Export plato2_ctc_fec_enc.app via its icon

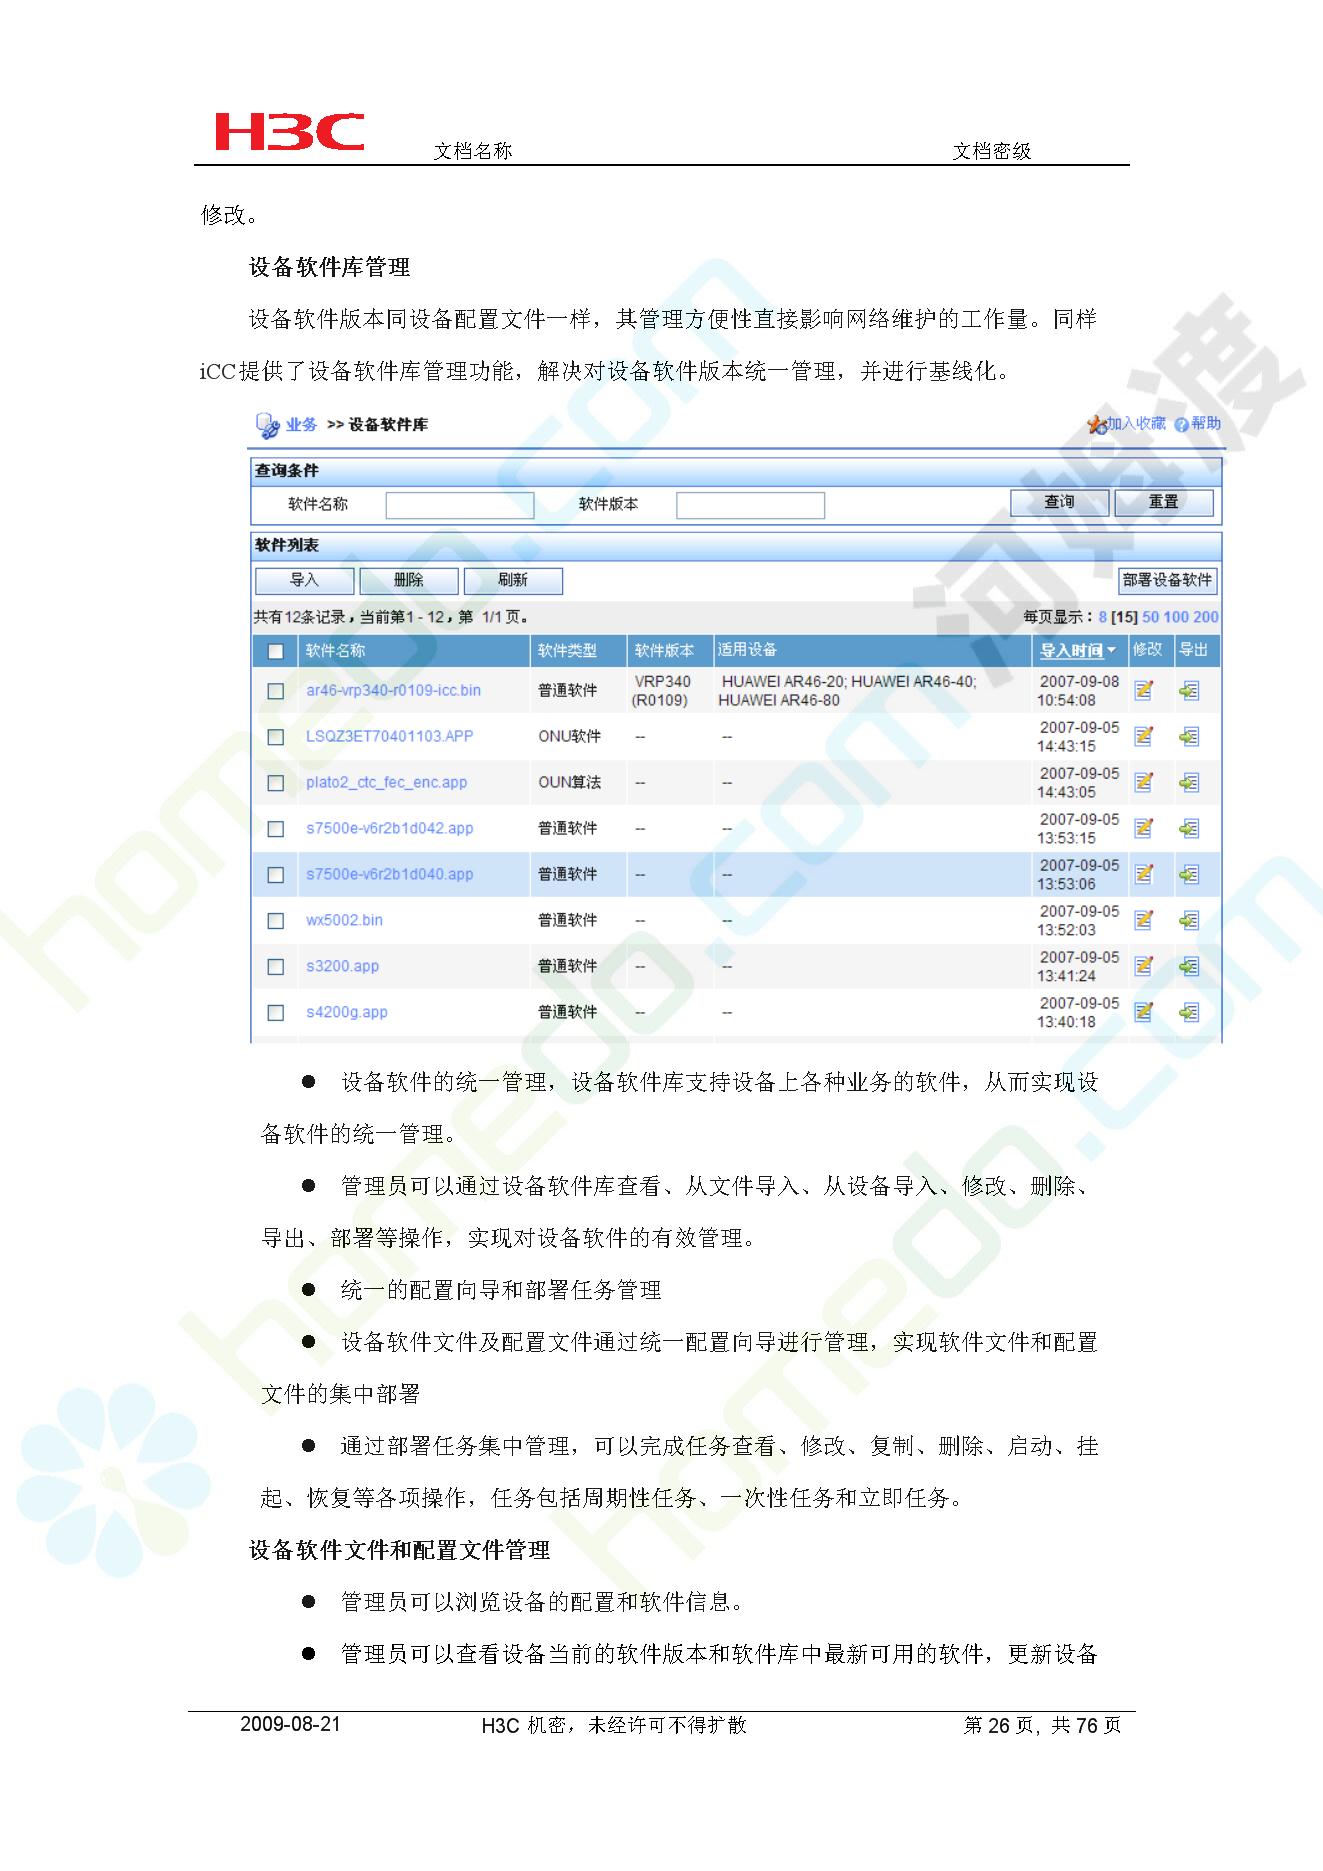[1189, 782]
